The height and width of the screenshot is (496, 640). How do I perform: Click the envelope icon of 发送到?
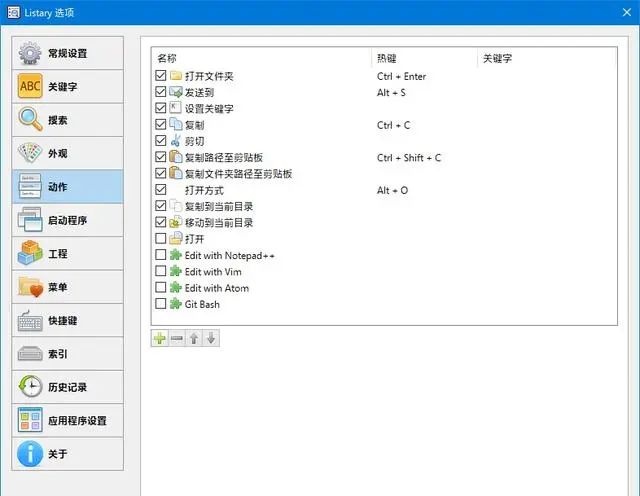coord(176,92)
